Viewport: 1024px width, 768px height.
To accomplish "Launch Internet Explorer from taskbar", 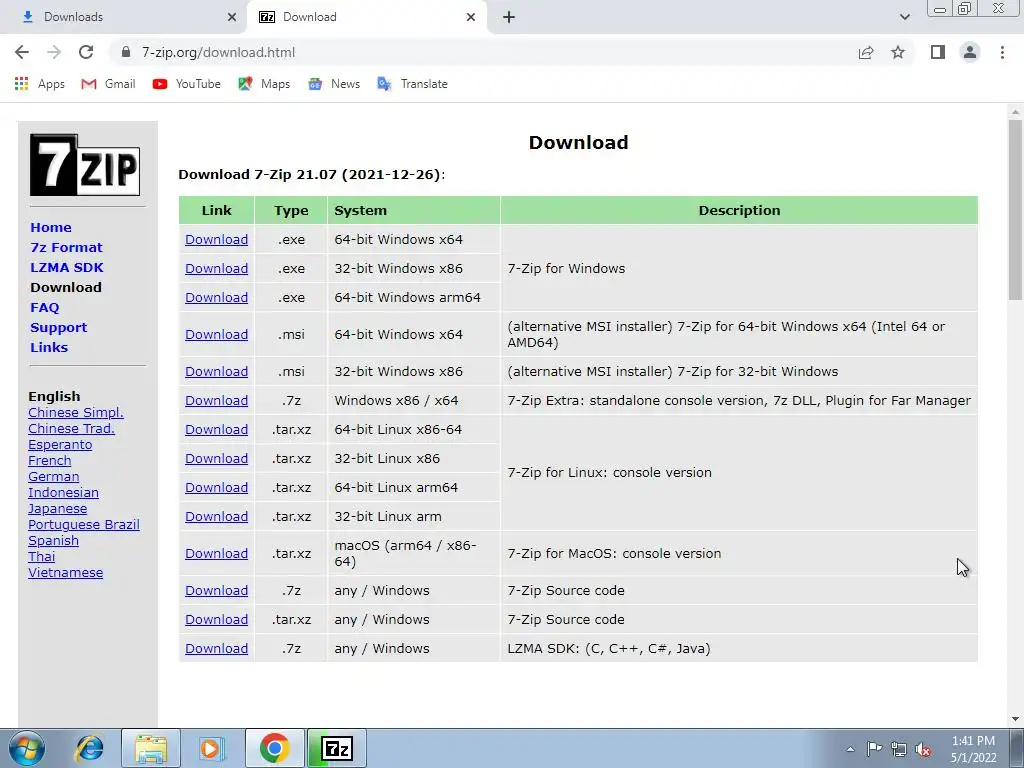I will 89,748.
